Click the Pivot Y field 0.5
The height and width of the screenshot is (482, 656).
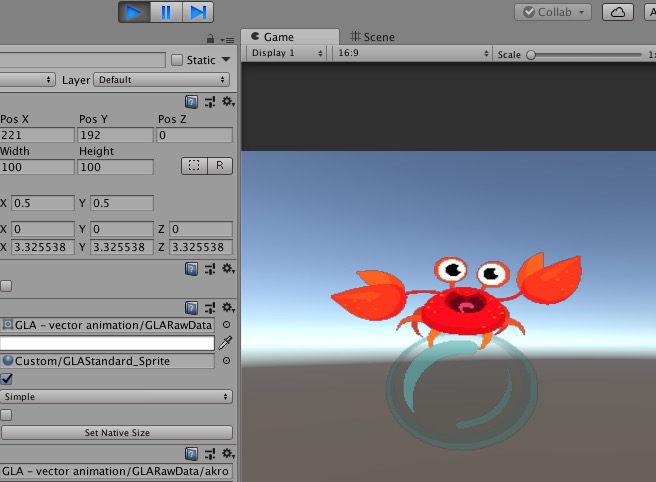[122, 203]
